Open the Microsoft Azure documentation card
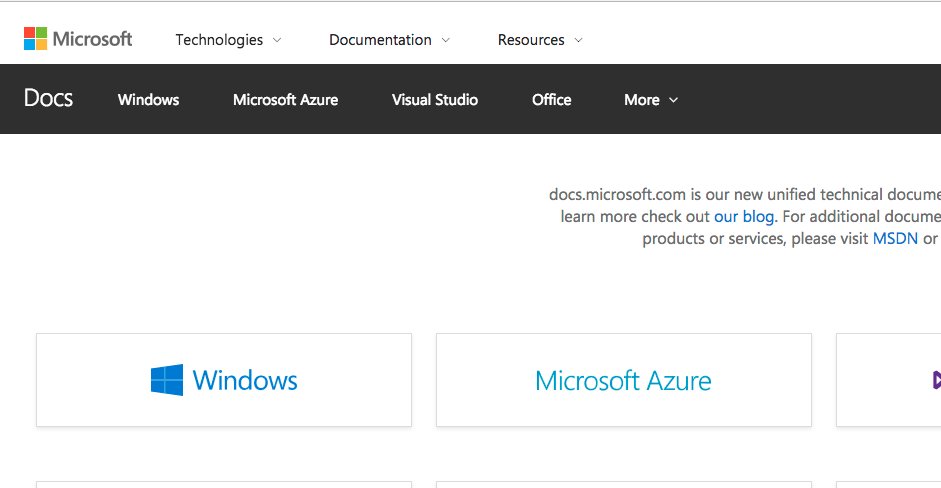 pyautogui.click(x=624, y=380)
